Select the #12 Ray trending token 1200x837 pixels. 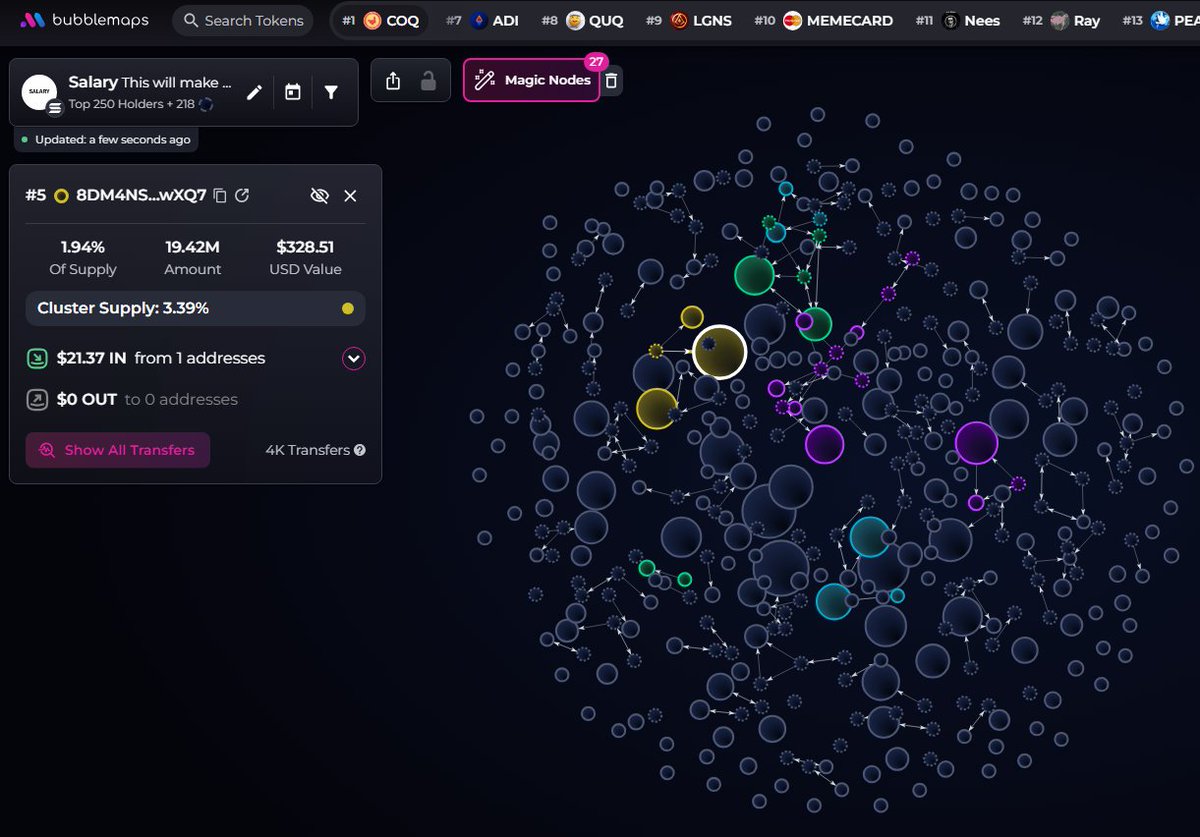click(1062, 20)
